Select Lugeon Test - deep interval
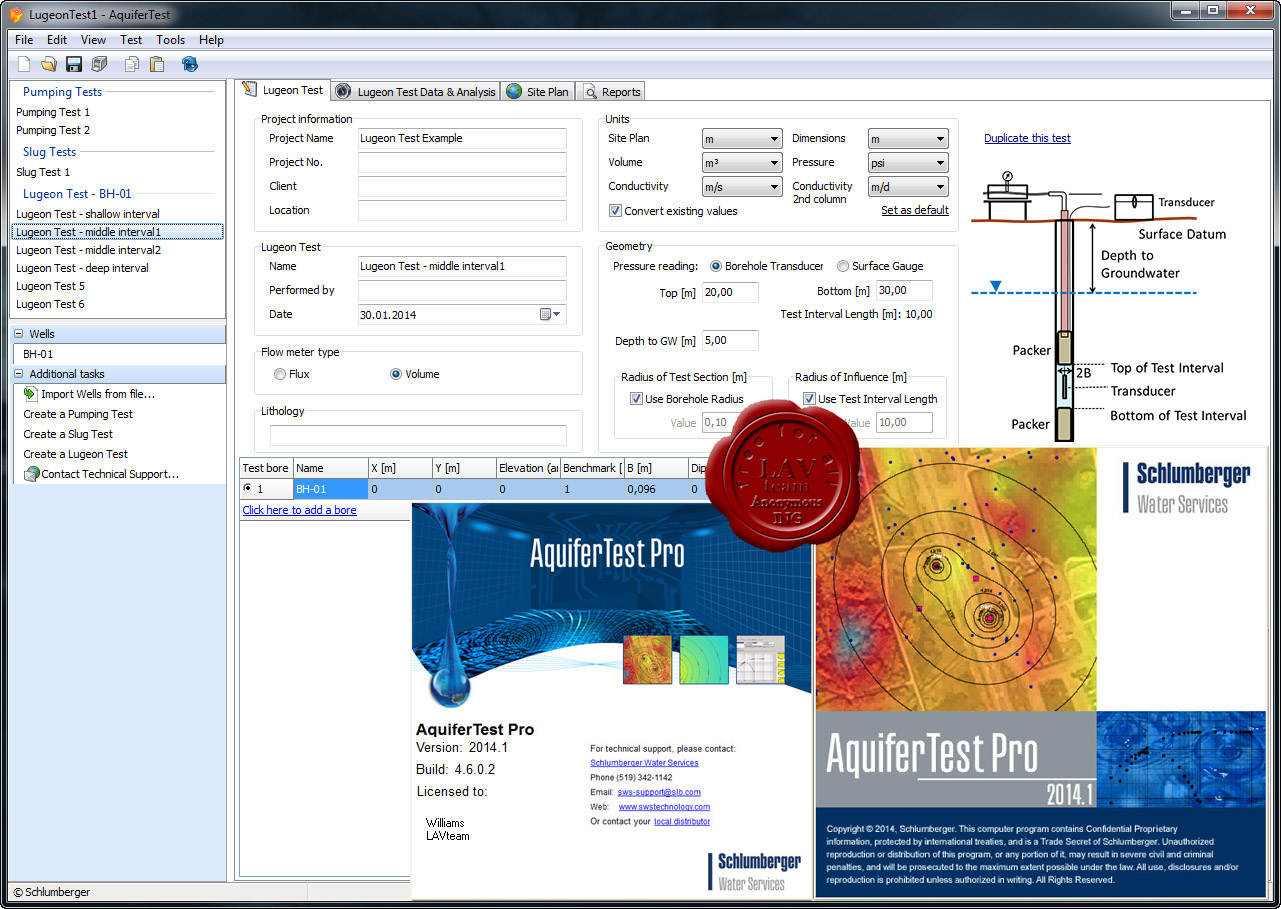1281x909 pixels. (82, 268)
